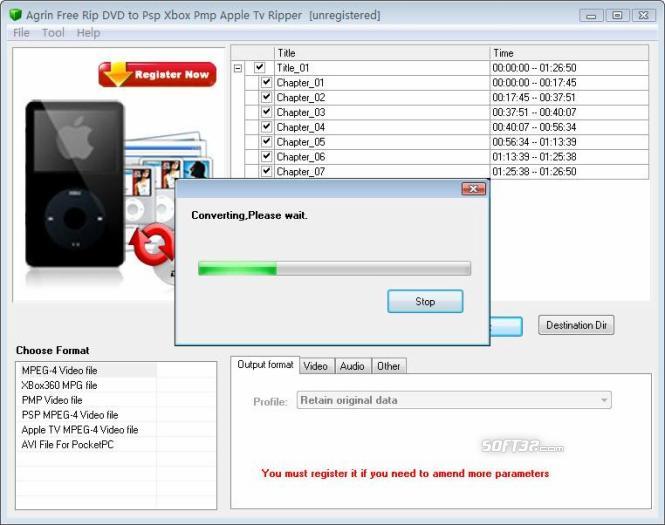This screenshot has height=525, width=665.
Task: Switch to the Other tab
Action: coord(388,366)
